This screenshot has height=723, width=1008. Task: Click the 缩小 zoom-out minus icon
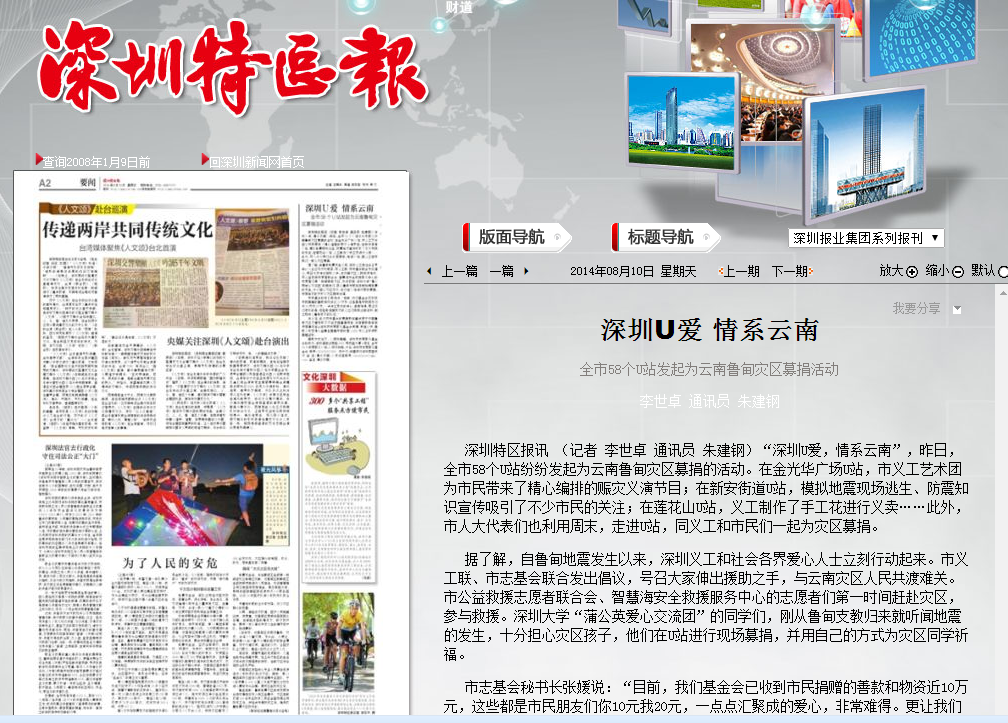point(957,271)
